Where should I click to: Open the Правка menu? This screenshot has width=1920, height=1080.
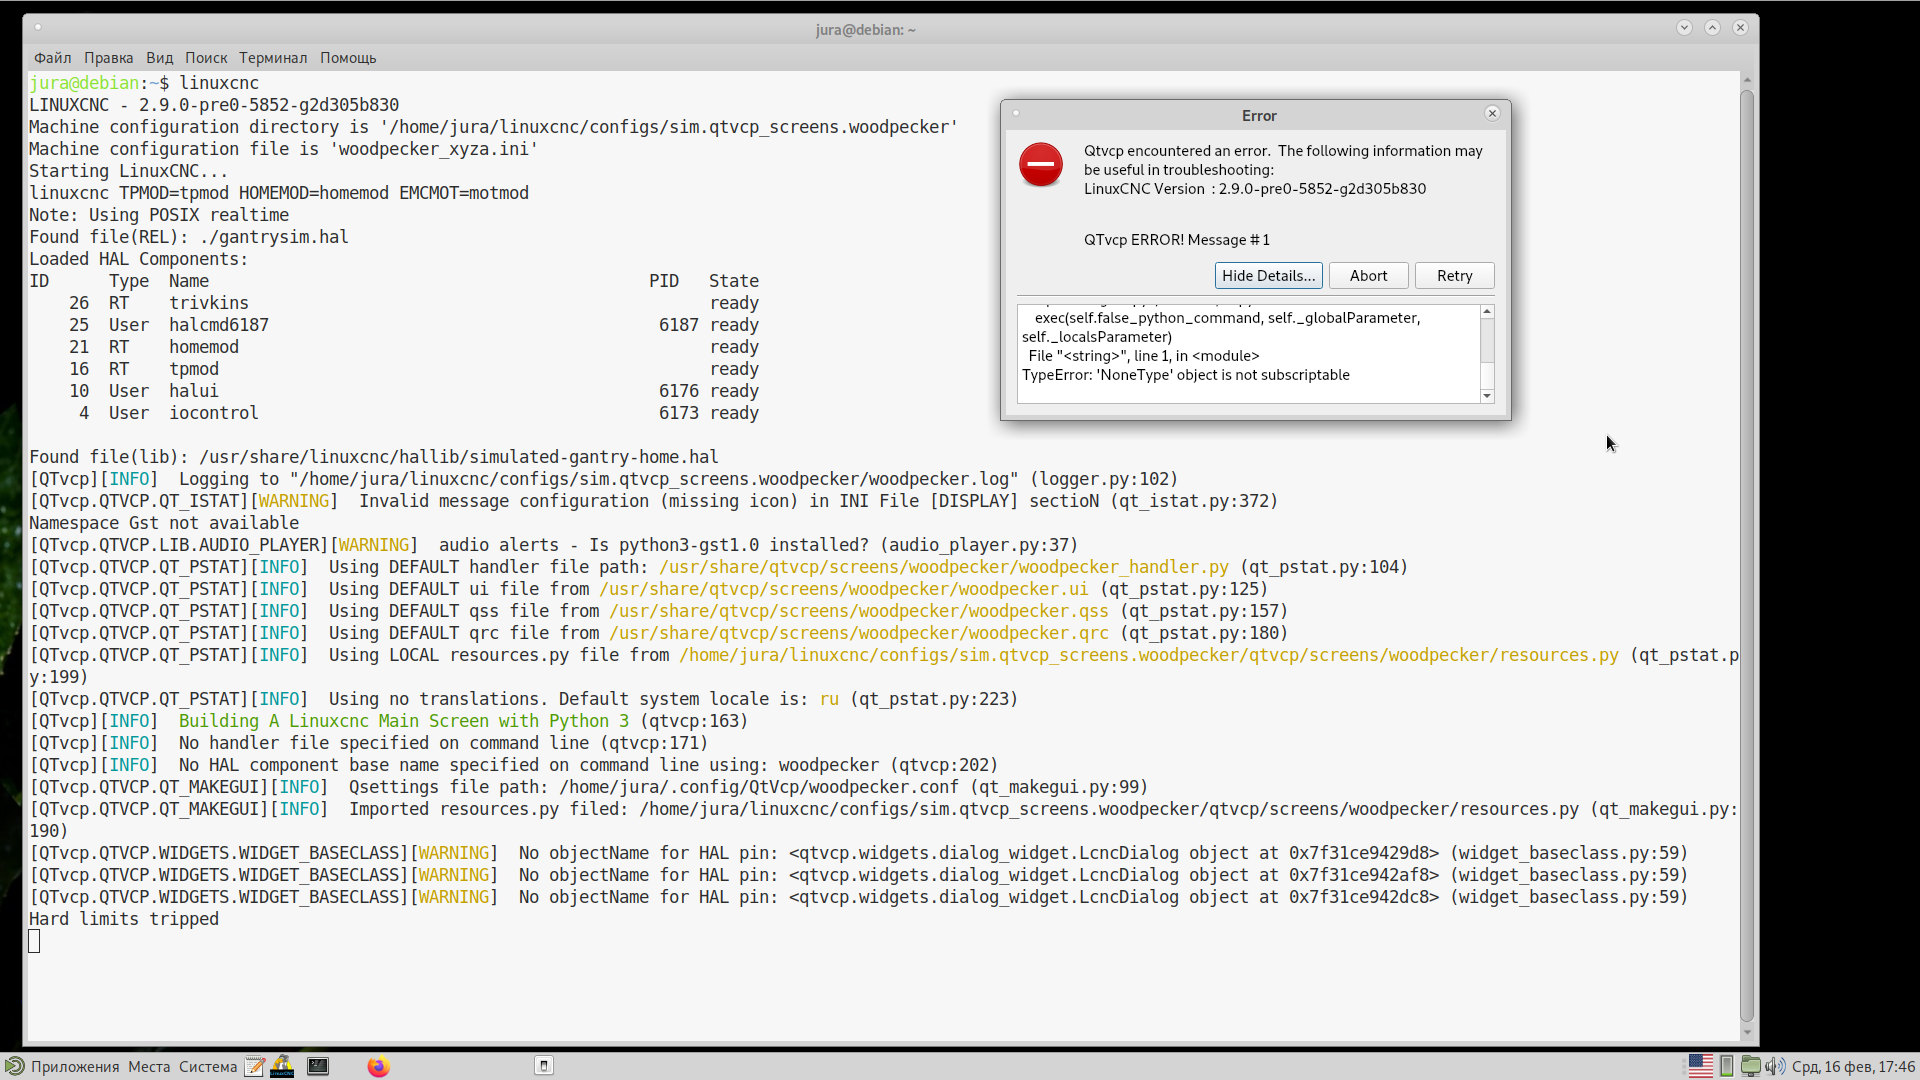click(x=108, y=58)
